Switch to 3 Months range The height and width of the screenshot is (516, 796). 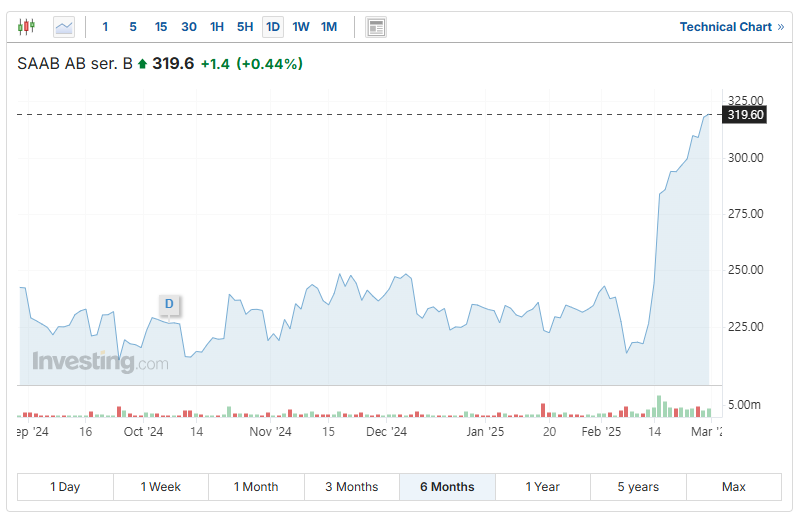[x=352, y=487]
